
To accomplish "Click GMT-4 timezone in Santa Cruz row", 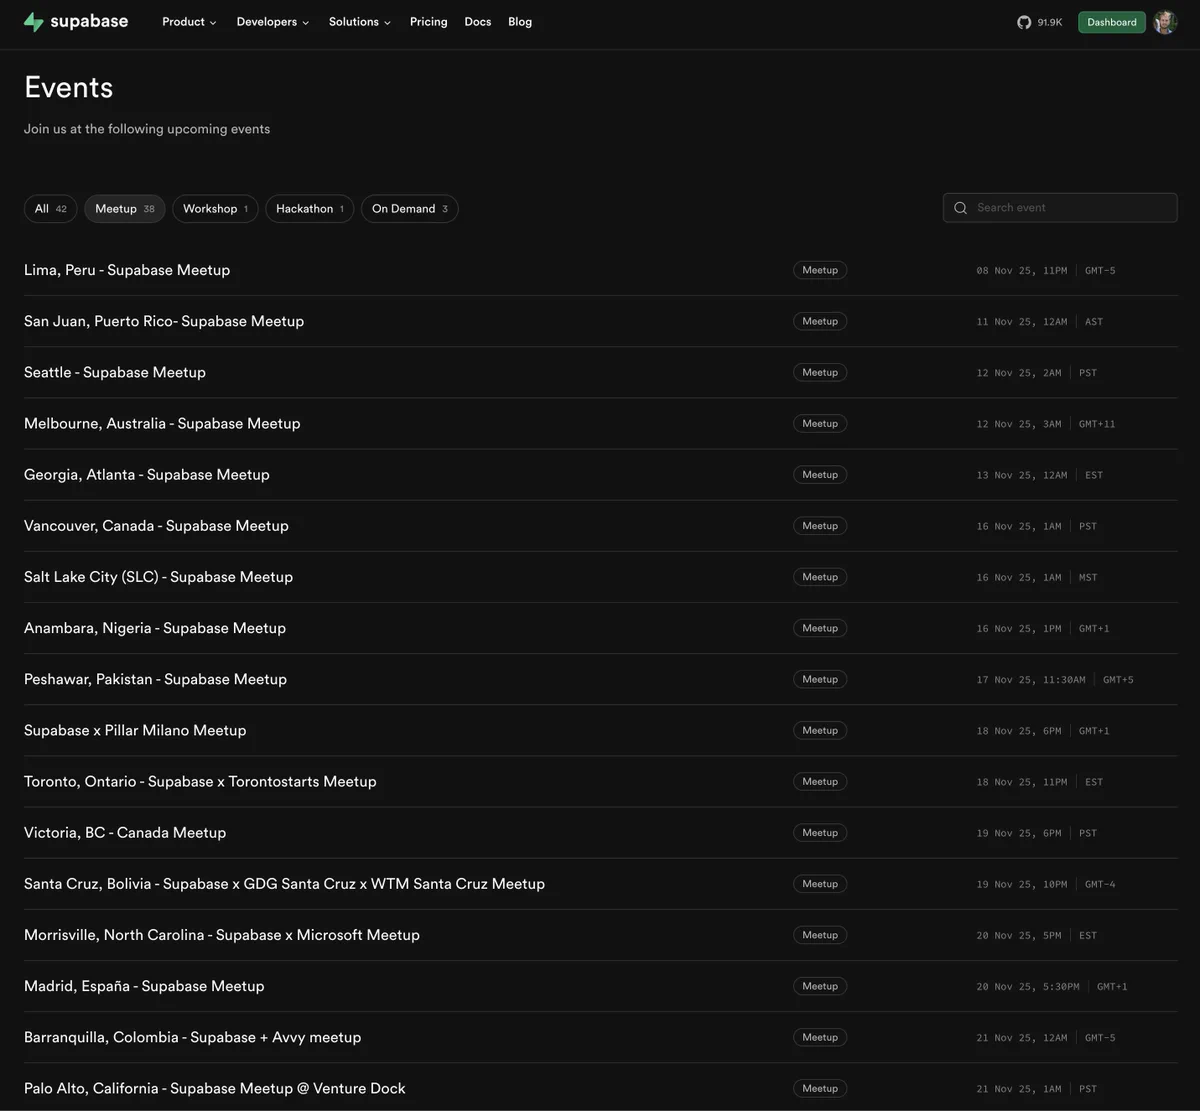I will pyautogui.click(x=1100, y=884).
